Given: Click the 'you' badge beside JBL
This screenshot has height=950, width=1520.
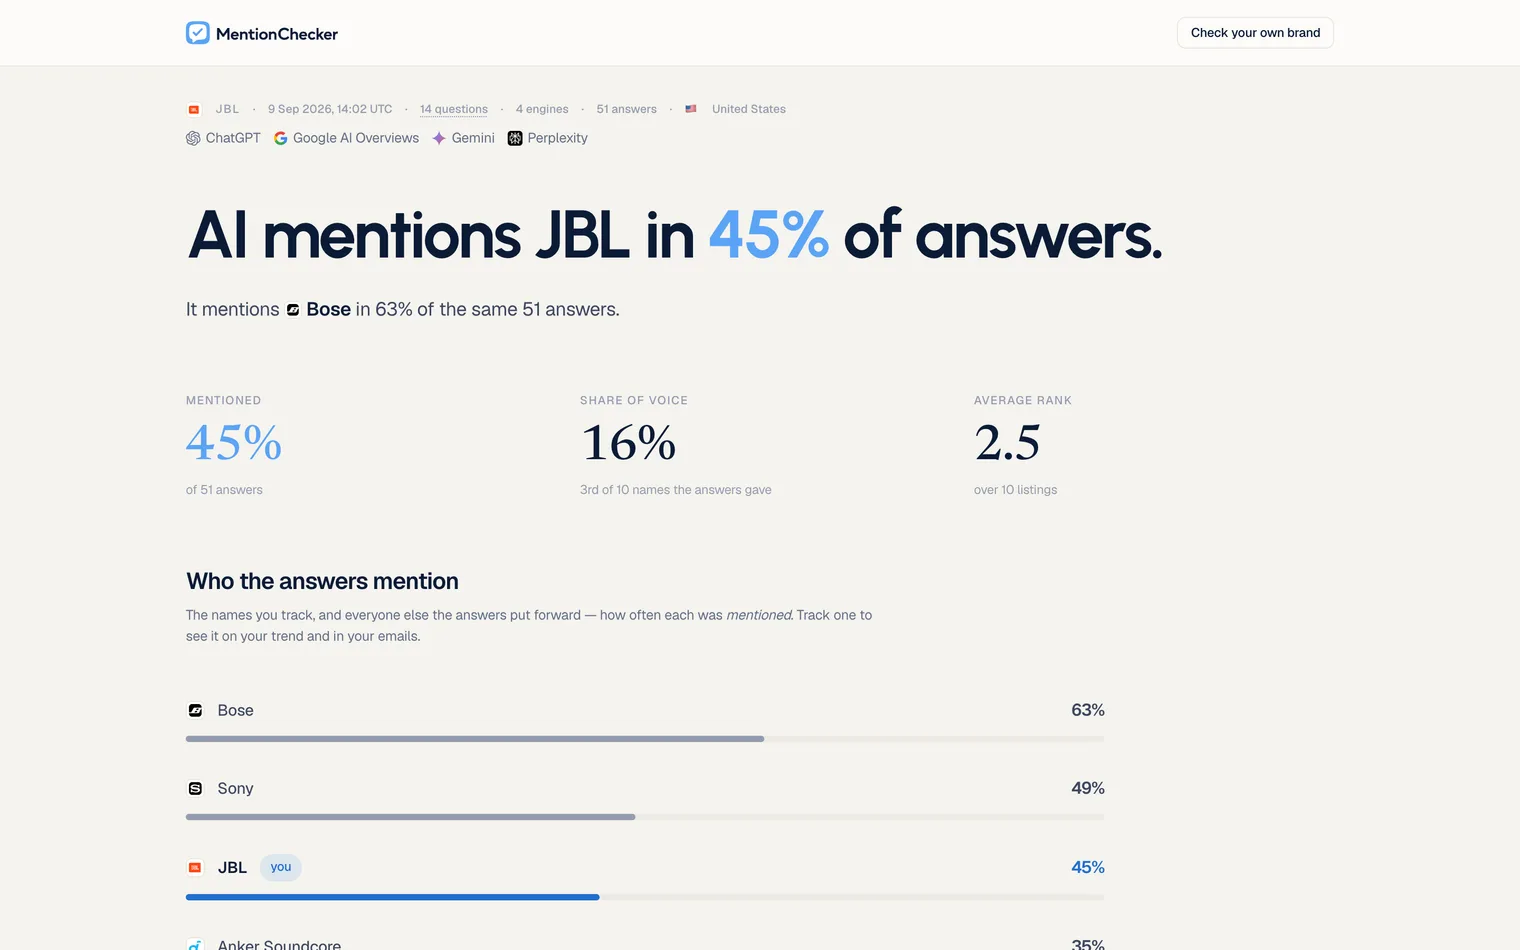Looking at the screenshot, I should point(281,867).
